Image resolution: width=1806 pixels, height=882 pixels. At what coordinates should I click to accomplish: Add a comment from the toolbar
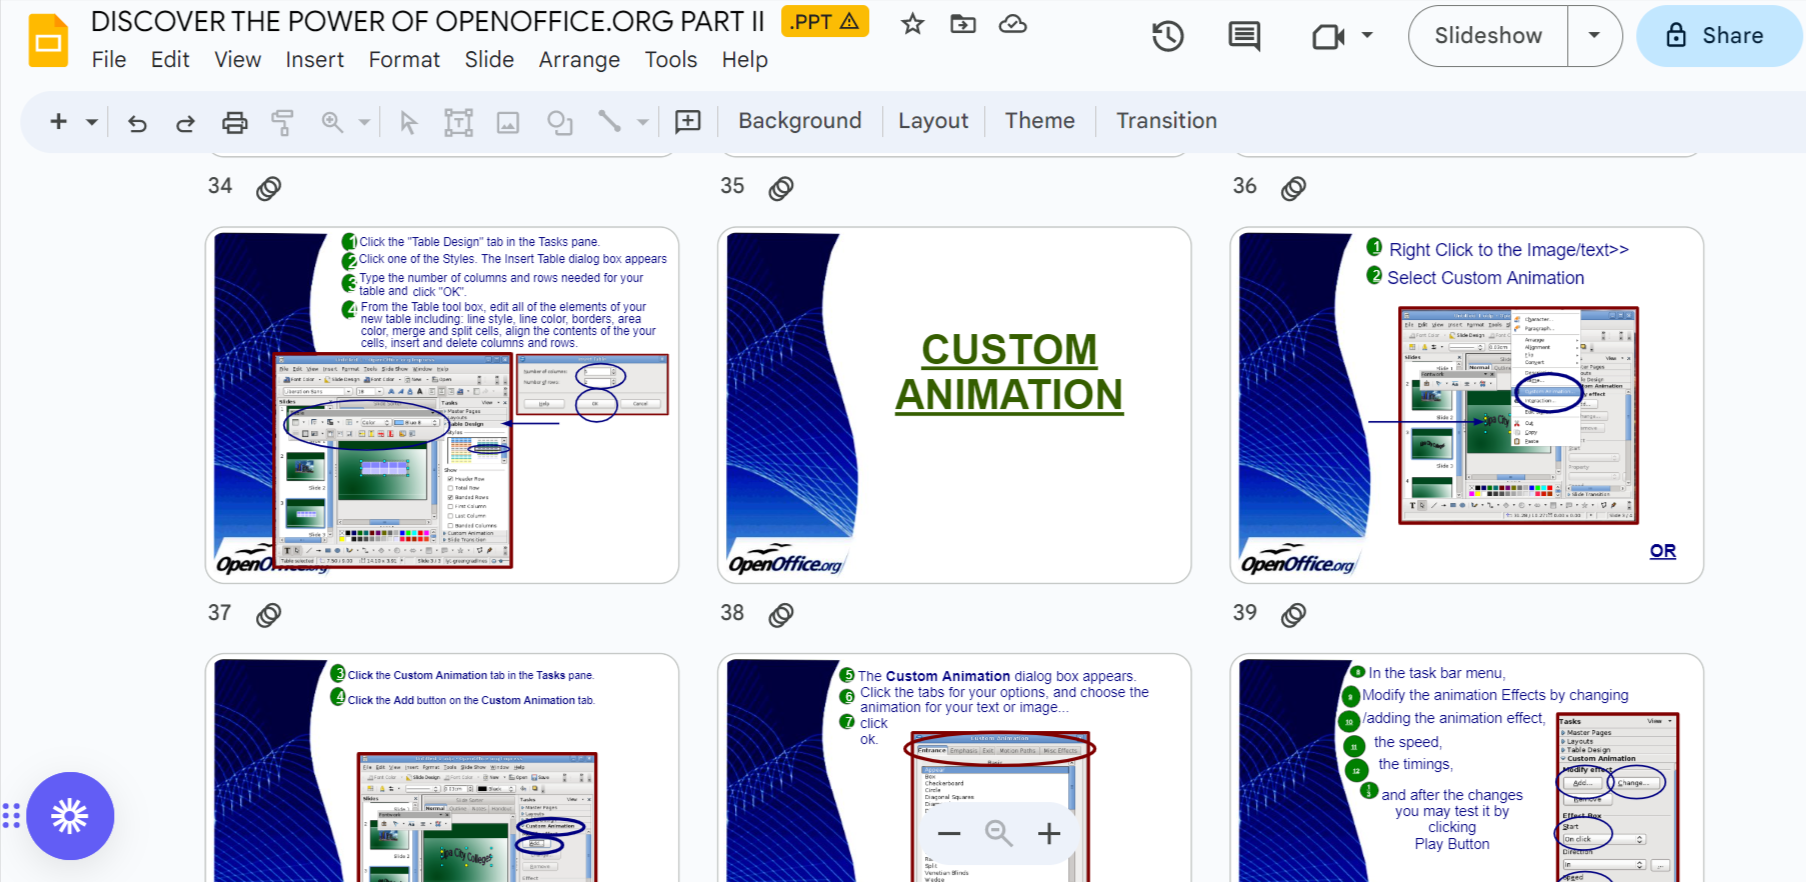tap(688, 122)
